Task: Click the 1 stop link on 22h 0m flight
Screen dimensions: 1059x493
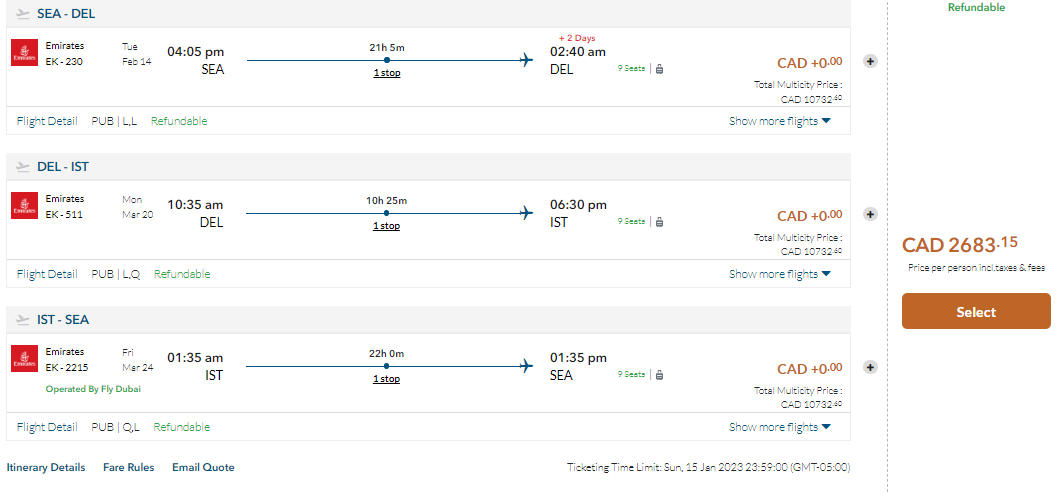Action: pos(386,379)
